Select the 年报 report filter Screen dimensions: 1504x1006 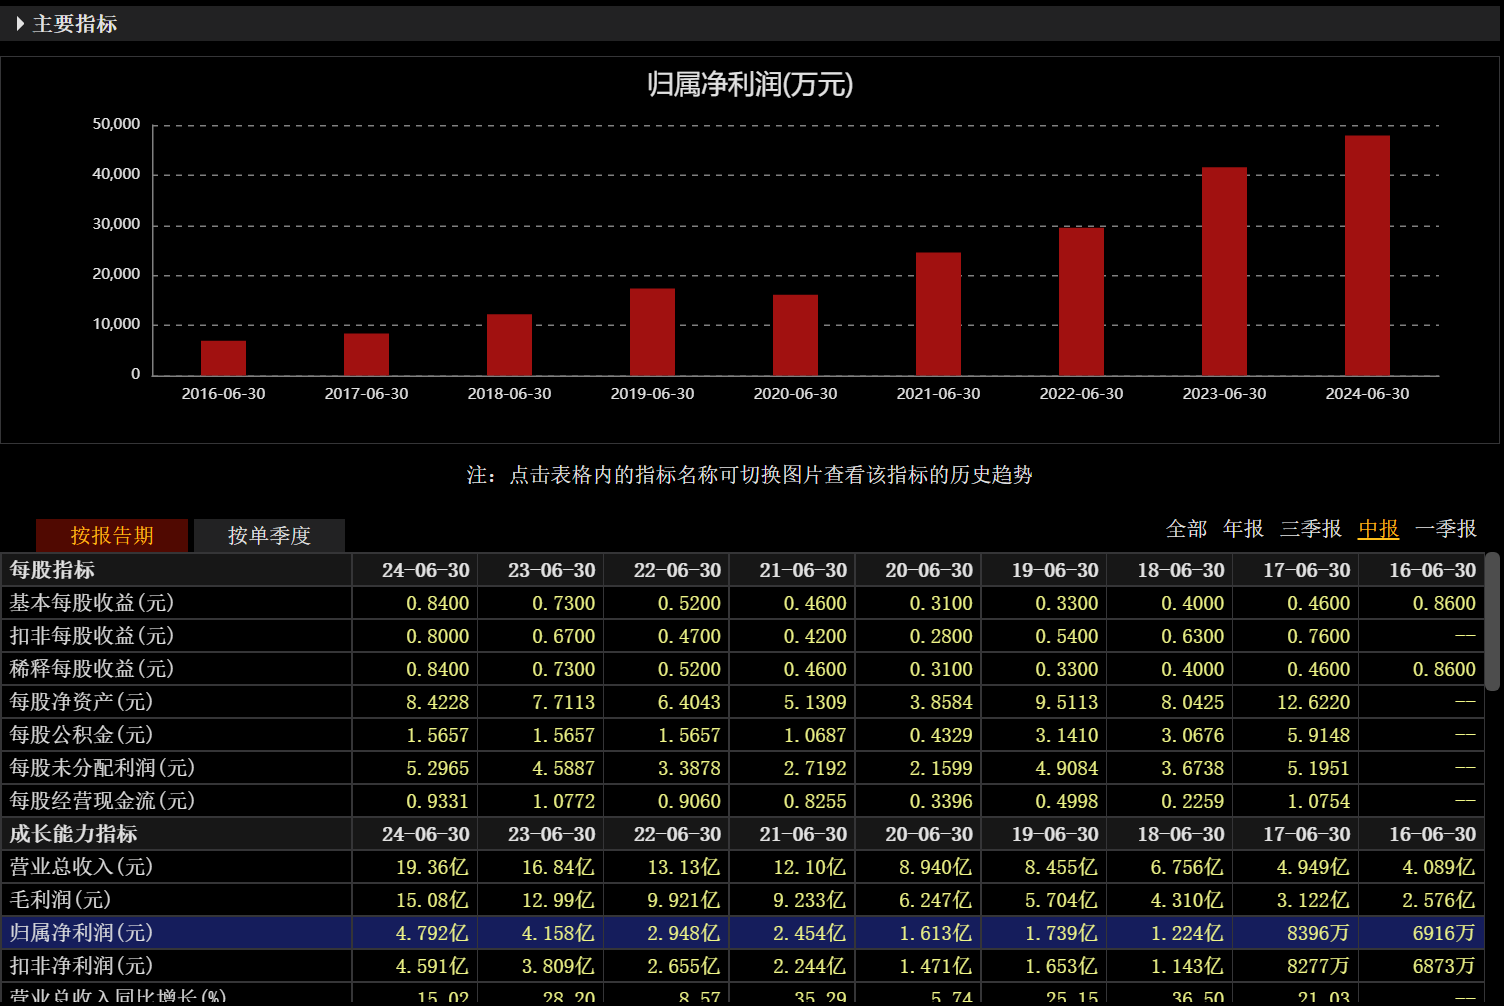tap(1243, 529)
